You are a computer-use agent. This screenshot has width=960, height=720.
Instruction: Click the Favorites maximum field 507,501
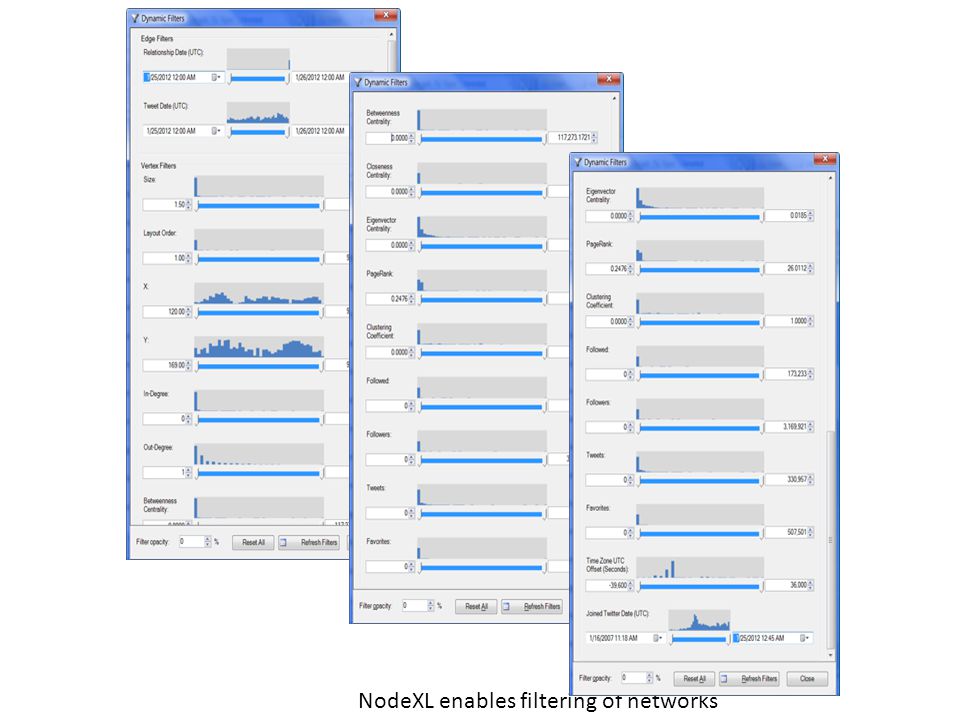786,532
